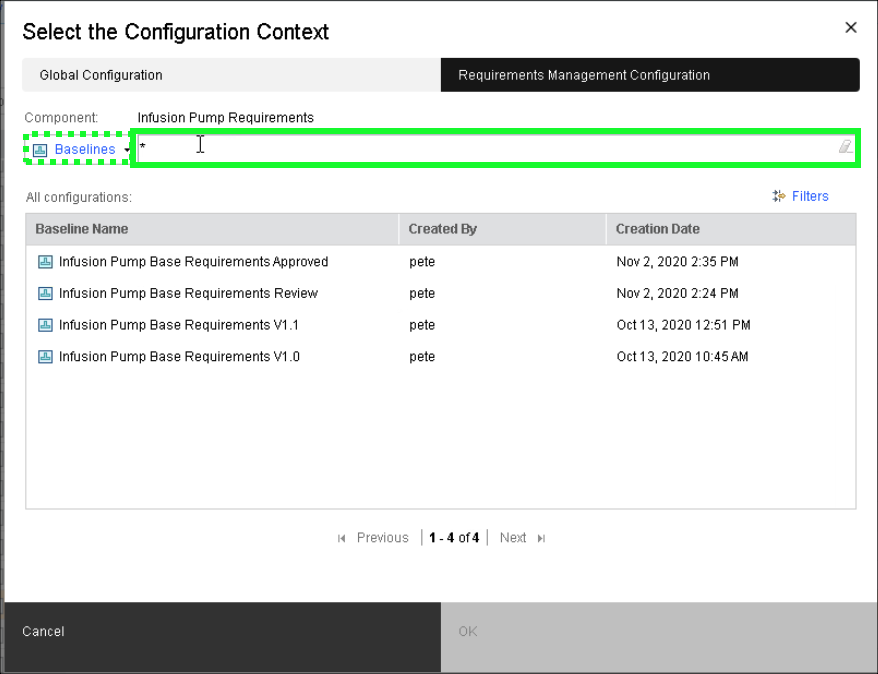Image resolution: width=878 pixels, height=674 pixels.
Task: Sort by Baseline Name column header
Action: [82, 229]
